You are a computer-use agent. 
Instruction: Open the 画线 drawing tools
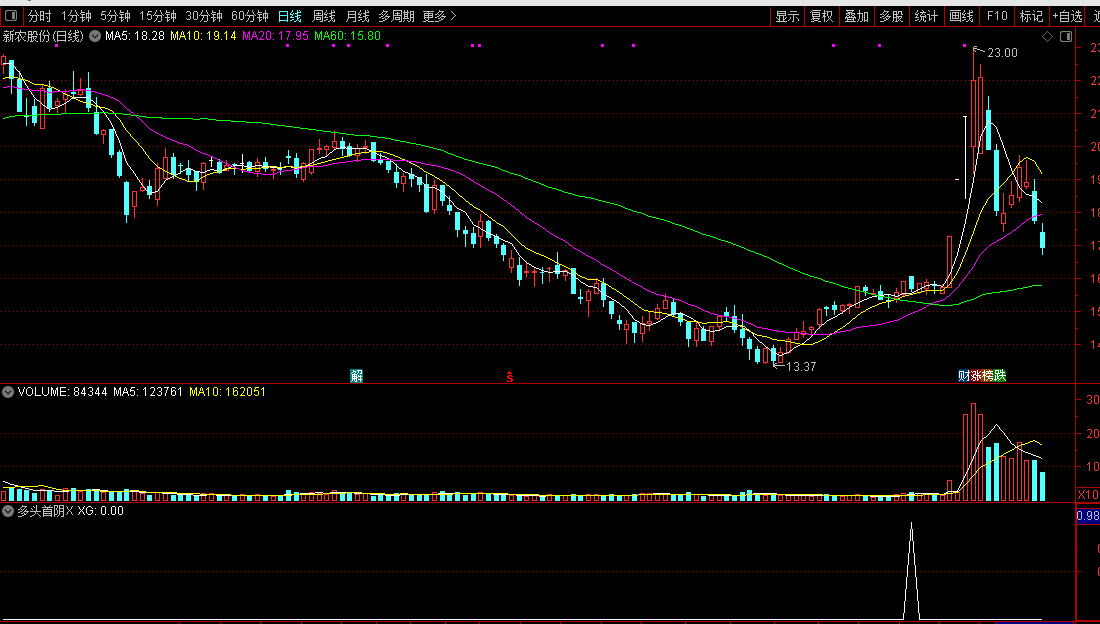pyautogui.click(x=961, y=15)
